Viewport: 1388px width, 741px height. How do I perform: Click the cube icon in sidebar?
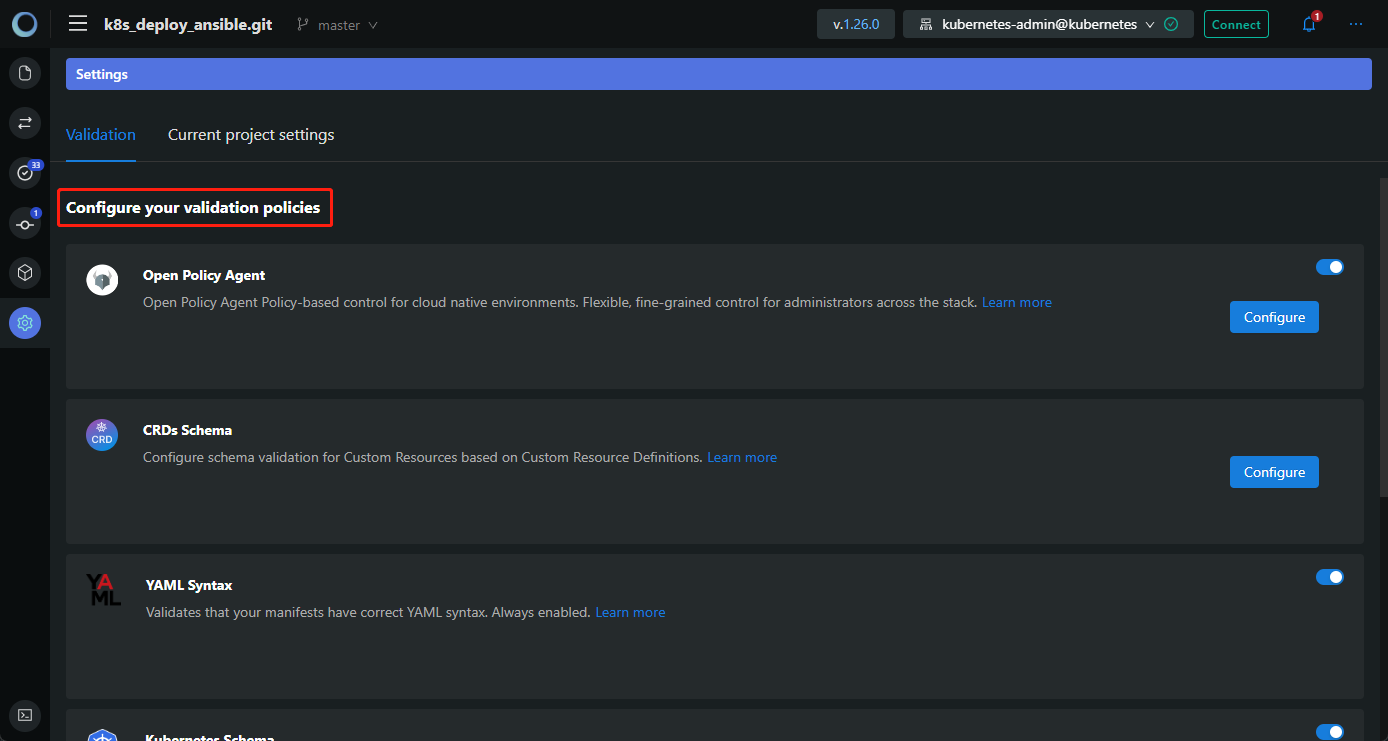click(25, 272)
